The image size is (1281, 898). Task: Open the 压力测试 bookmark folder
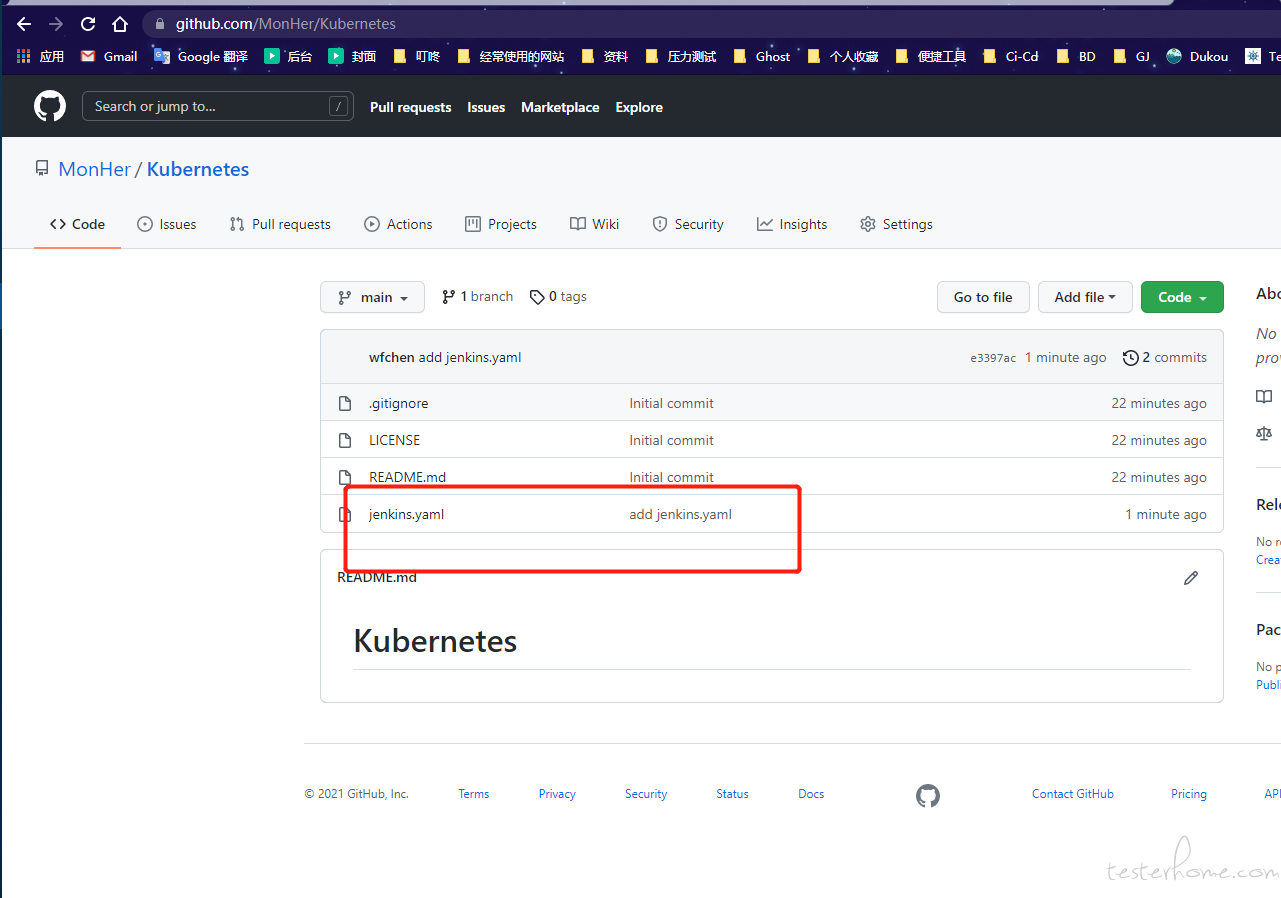680,56
